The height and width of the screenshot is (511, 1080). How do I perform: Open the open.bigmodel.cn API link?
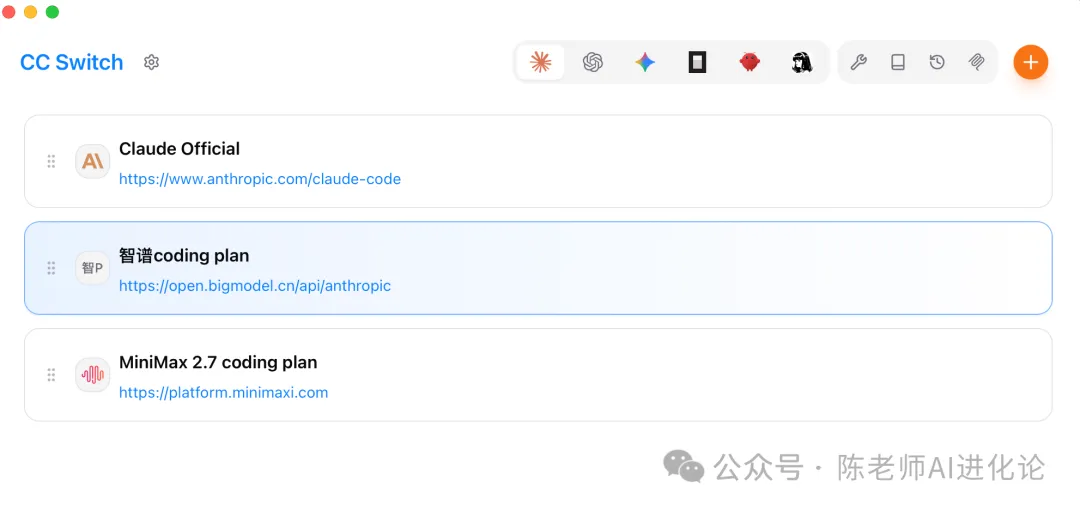255,286
